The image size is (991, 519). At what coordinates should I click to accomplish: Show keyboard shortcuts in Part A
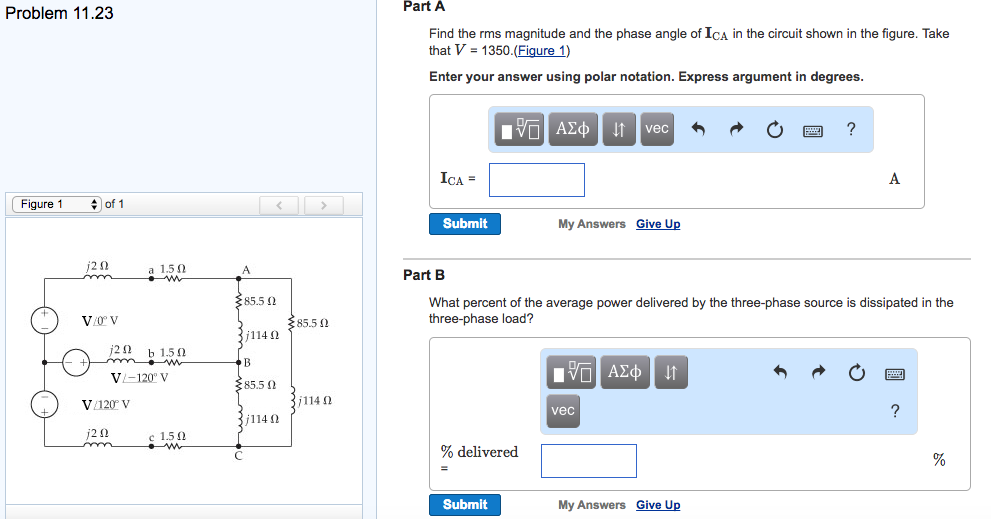tap(813, 131)
